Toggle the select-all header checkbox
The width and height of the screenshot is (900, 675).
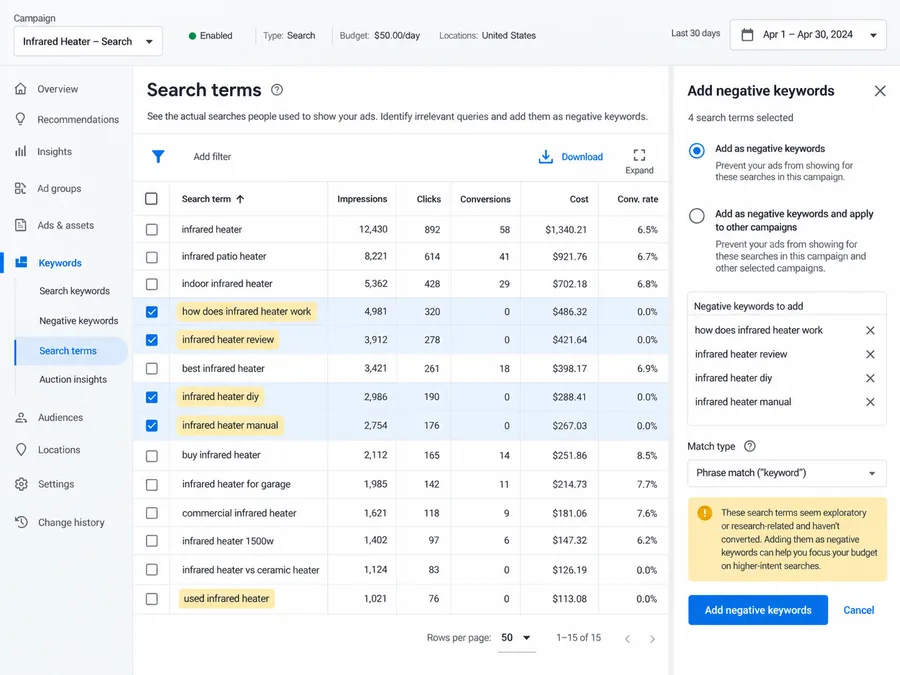(152, 199)
